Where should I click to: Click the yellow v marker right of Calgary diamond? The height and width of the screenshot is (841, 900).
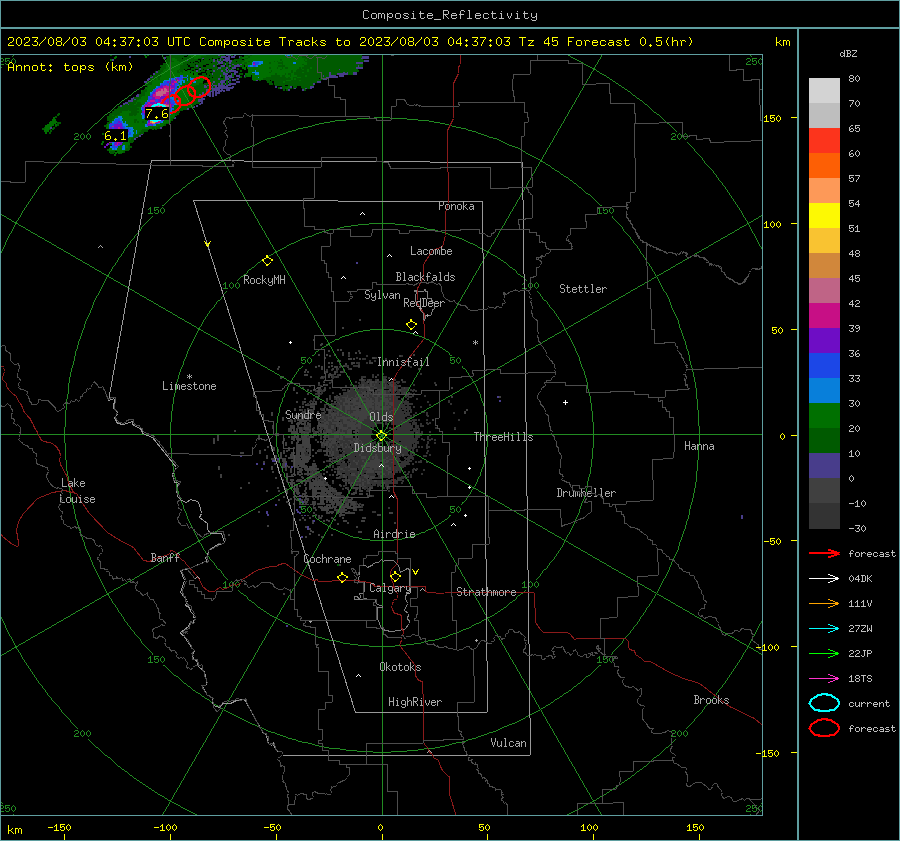coord(416,572)
